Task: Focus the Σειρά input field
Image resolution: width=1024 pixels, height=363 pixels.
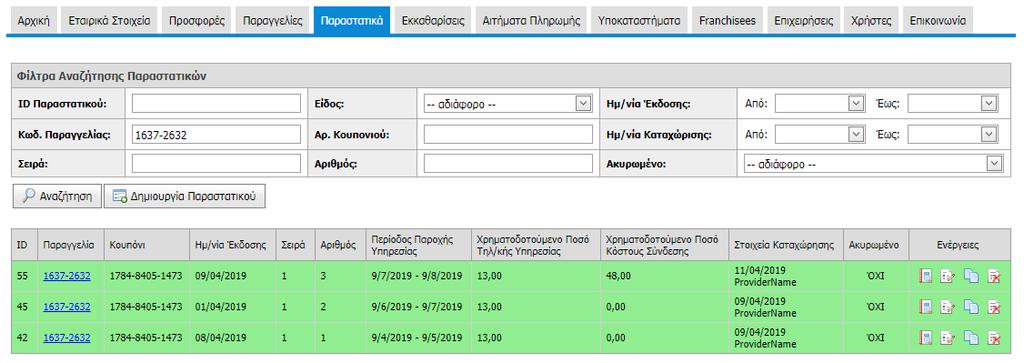Action: pos(216,164)
